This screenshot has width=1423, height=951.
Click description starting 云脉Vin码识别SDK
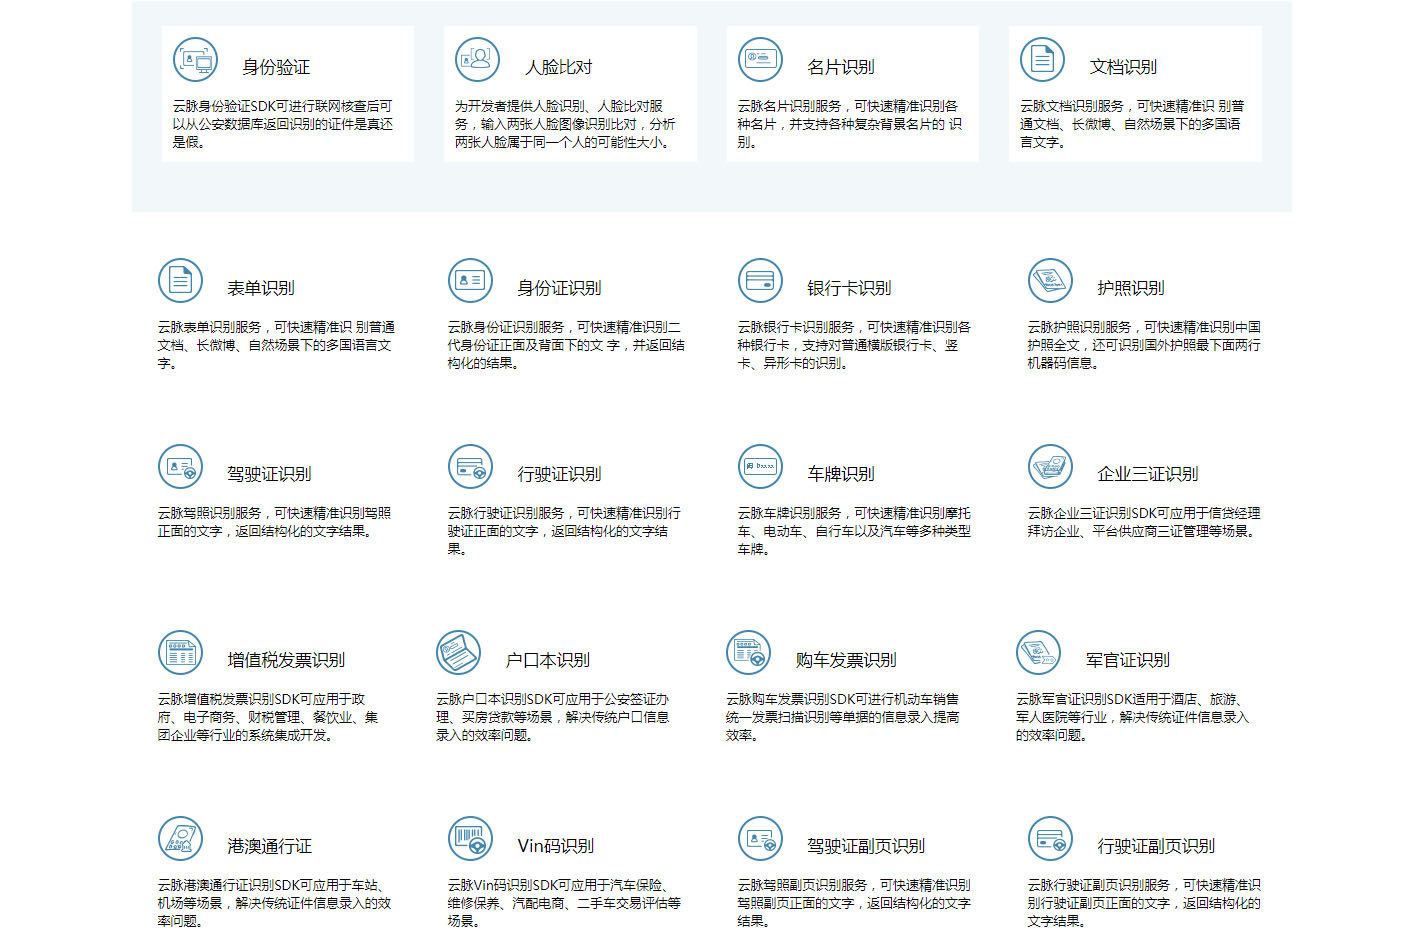click(x=564, y=903)
